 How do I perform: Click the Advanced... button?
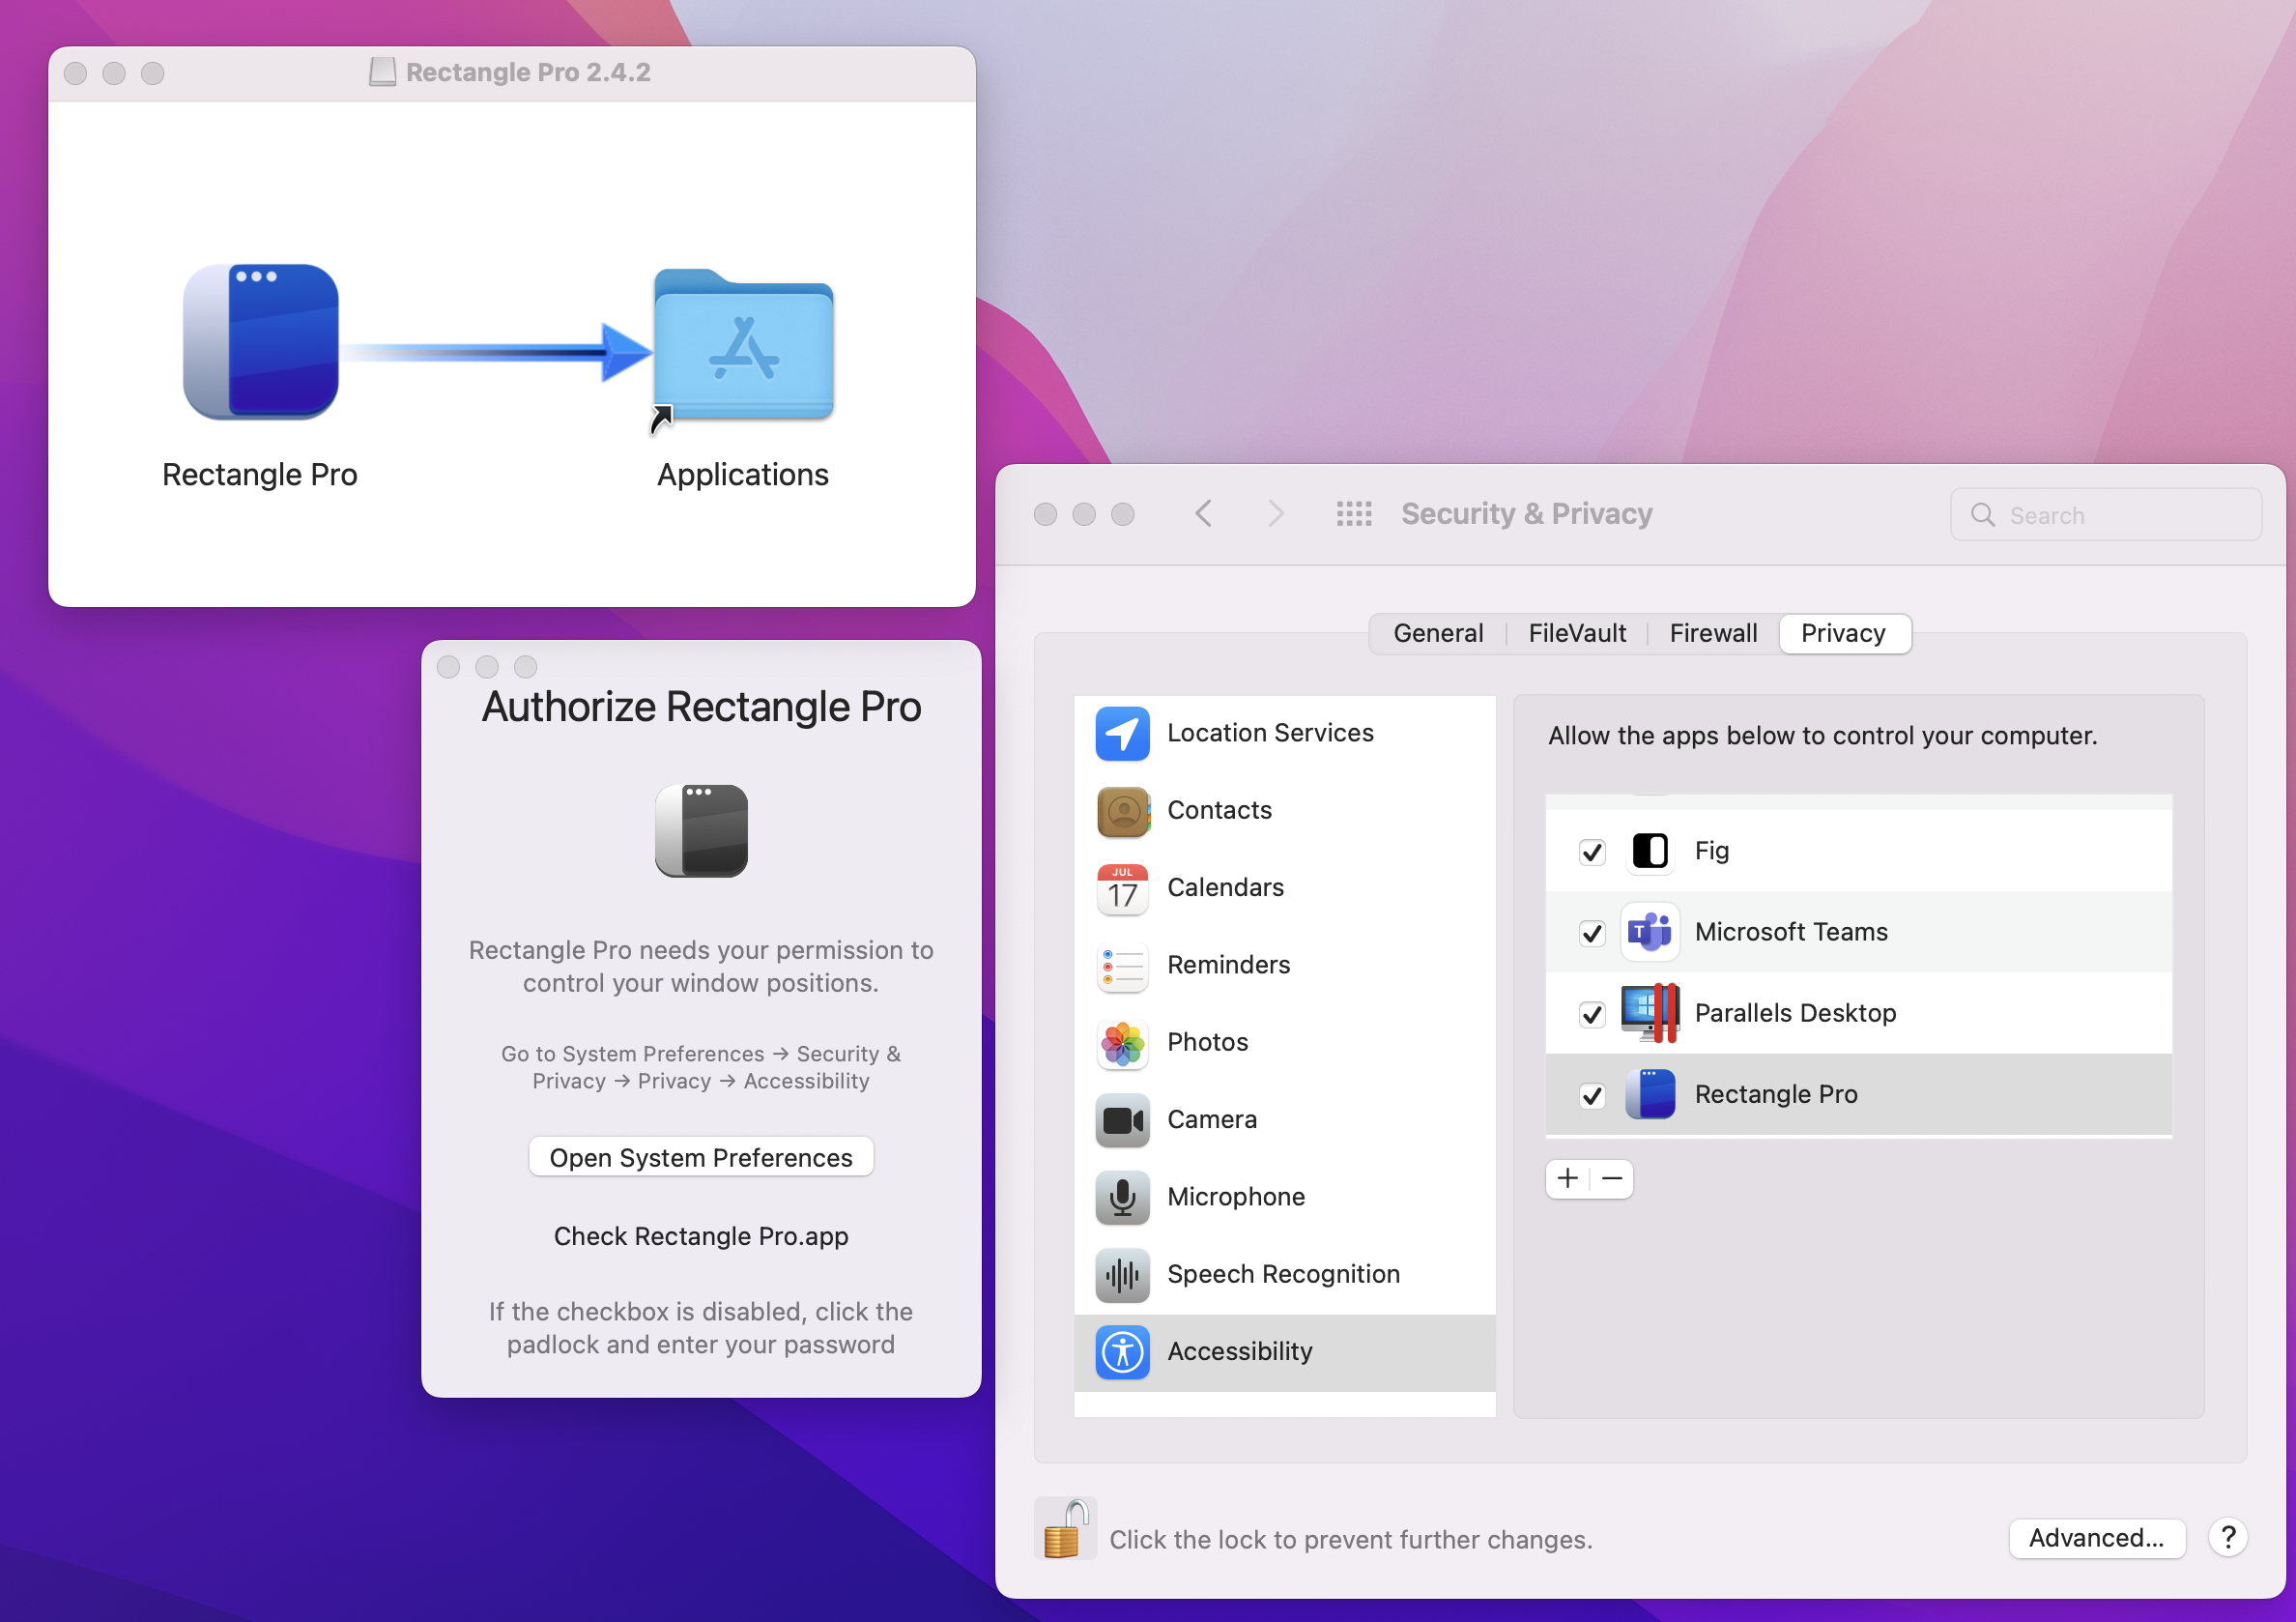[2096, 1538]
